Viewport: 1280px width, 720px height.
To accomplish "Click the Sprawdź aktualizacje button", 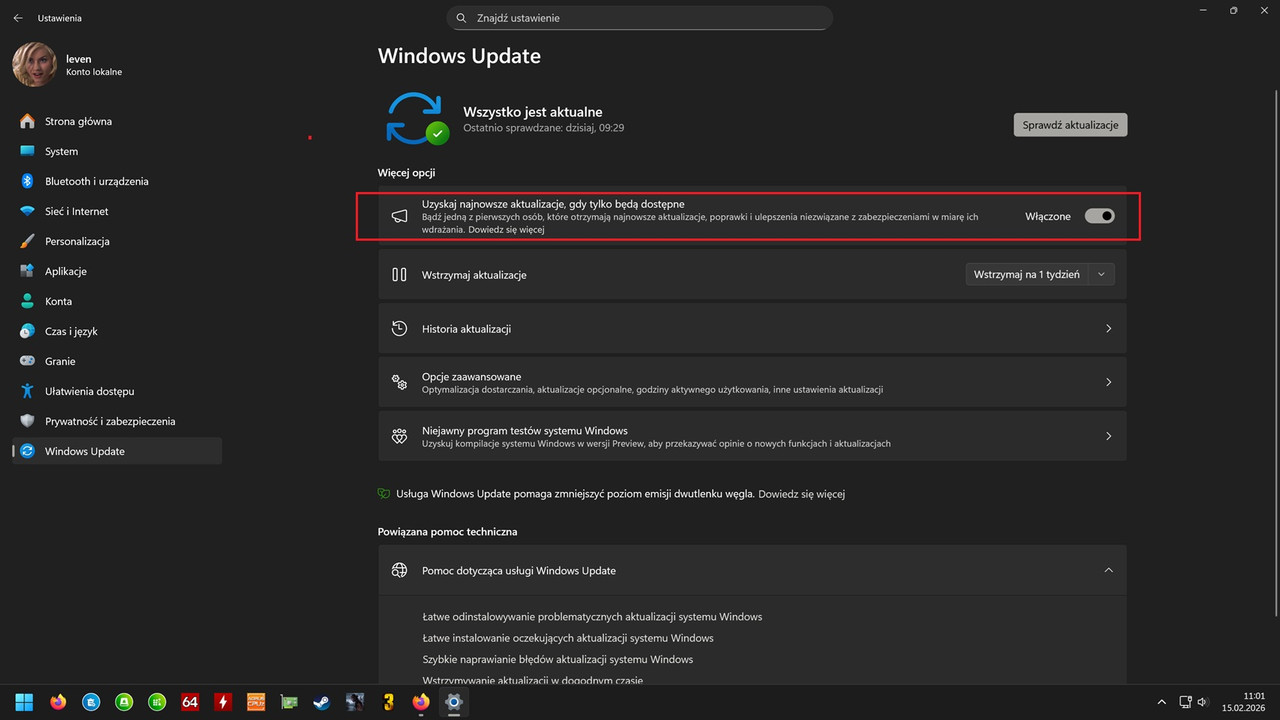I will (x=1070, y=125).
